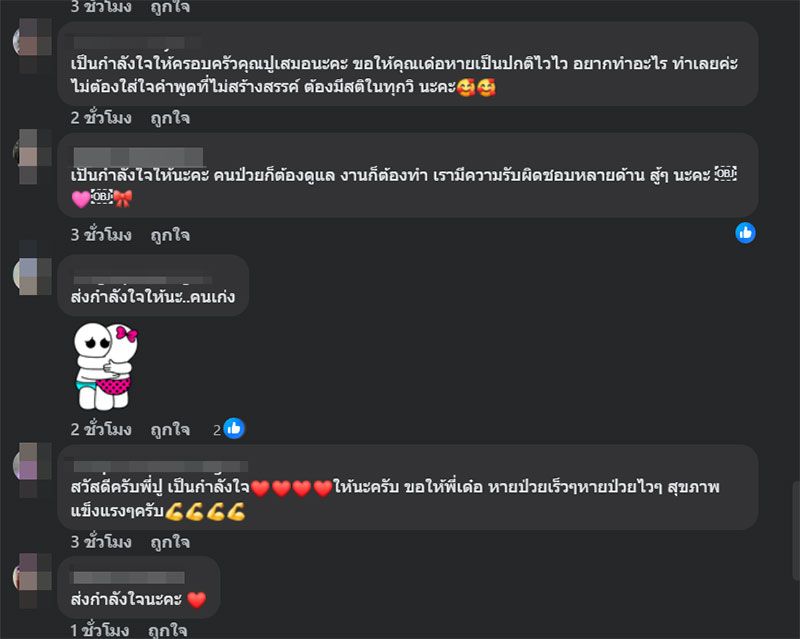Open the '3 ชั่วโมง' timestamp below the pink heart comment

(101, 235)
